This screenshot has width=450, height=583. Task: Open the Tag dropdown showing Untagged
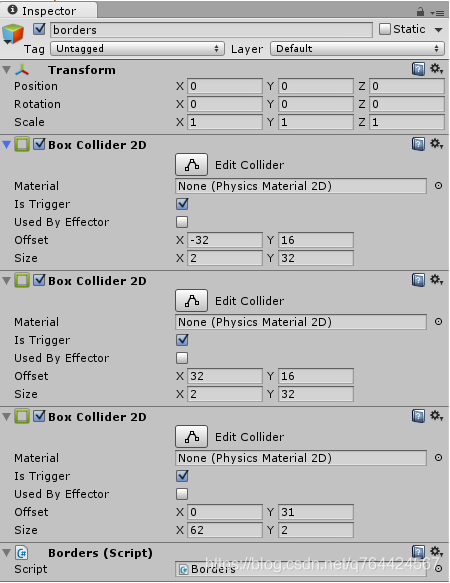pyautogui.click(x=138, y=49)
